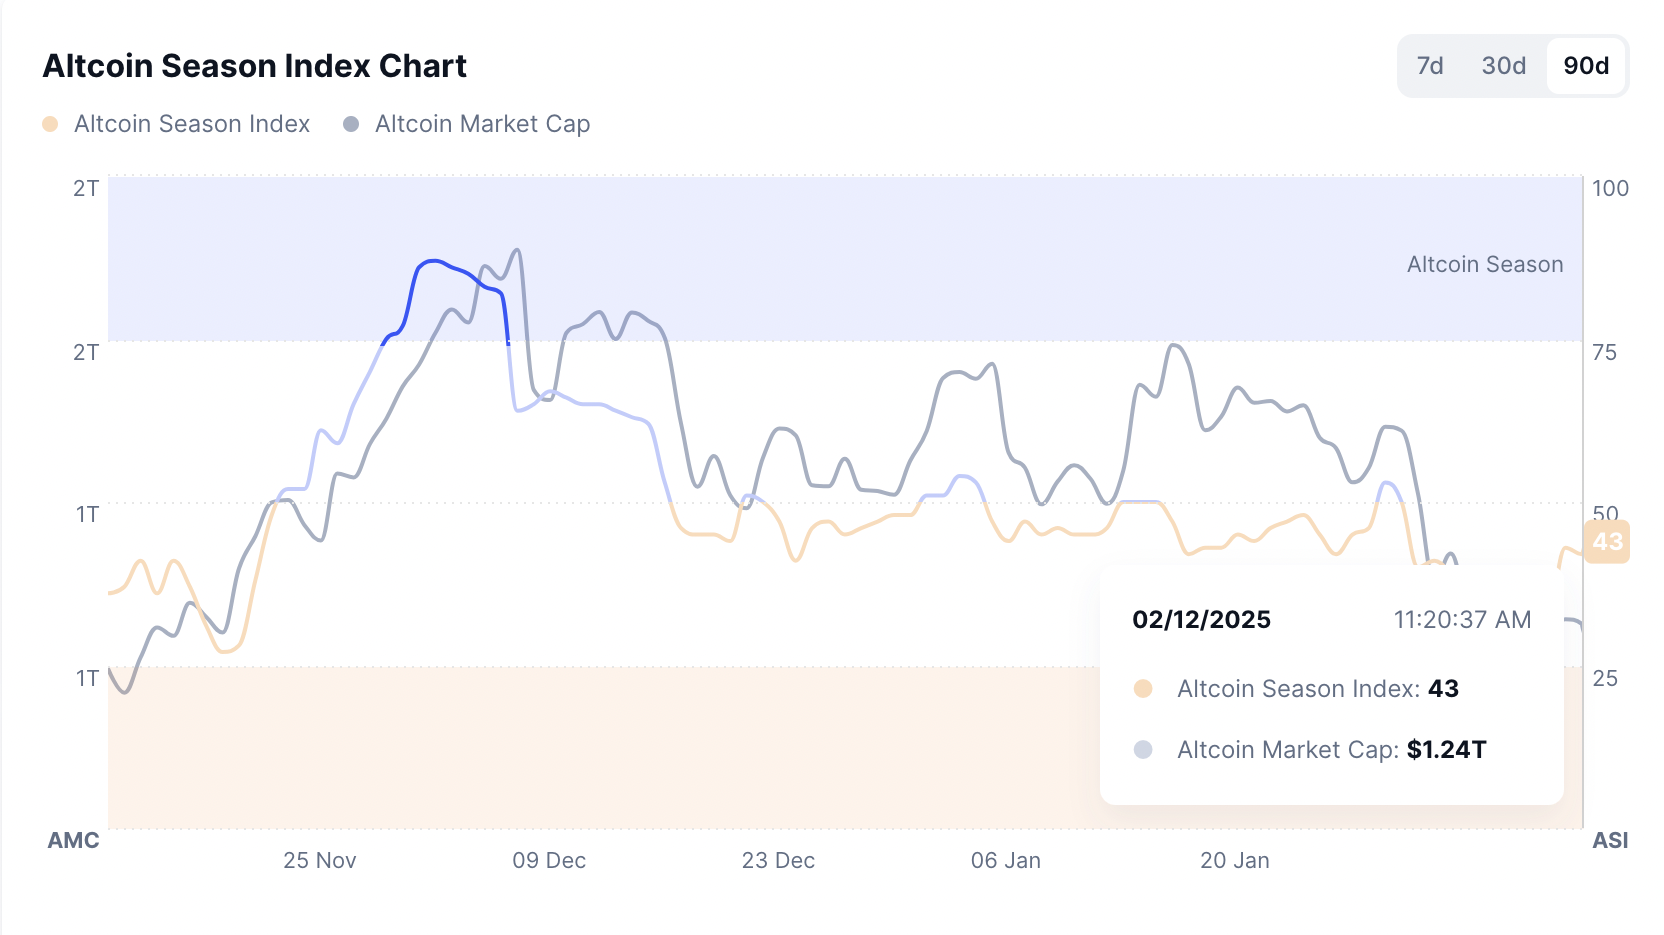Image resolution: width=1664 pixels, height=935 pixels.
Task: Select the 30d time range
Action: 1503,66
